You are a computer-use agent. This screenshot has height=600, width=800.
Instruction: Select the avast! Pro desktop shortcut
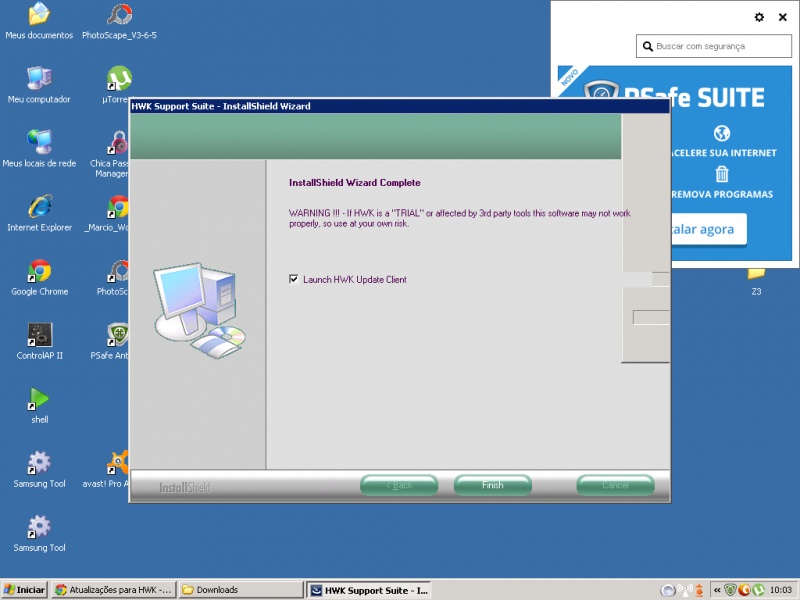106,469
